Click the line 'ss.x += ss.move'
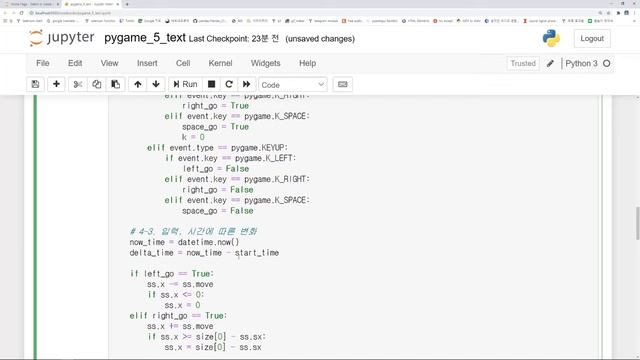The height and width of the screenshot is (360, 640). [180, 326]
